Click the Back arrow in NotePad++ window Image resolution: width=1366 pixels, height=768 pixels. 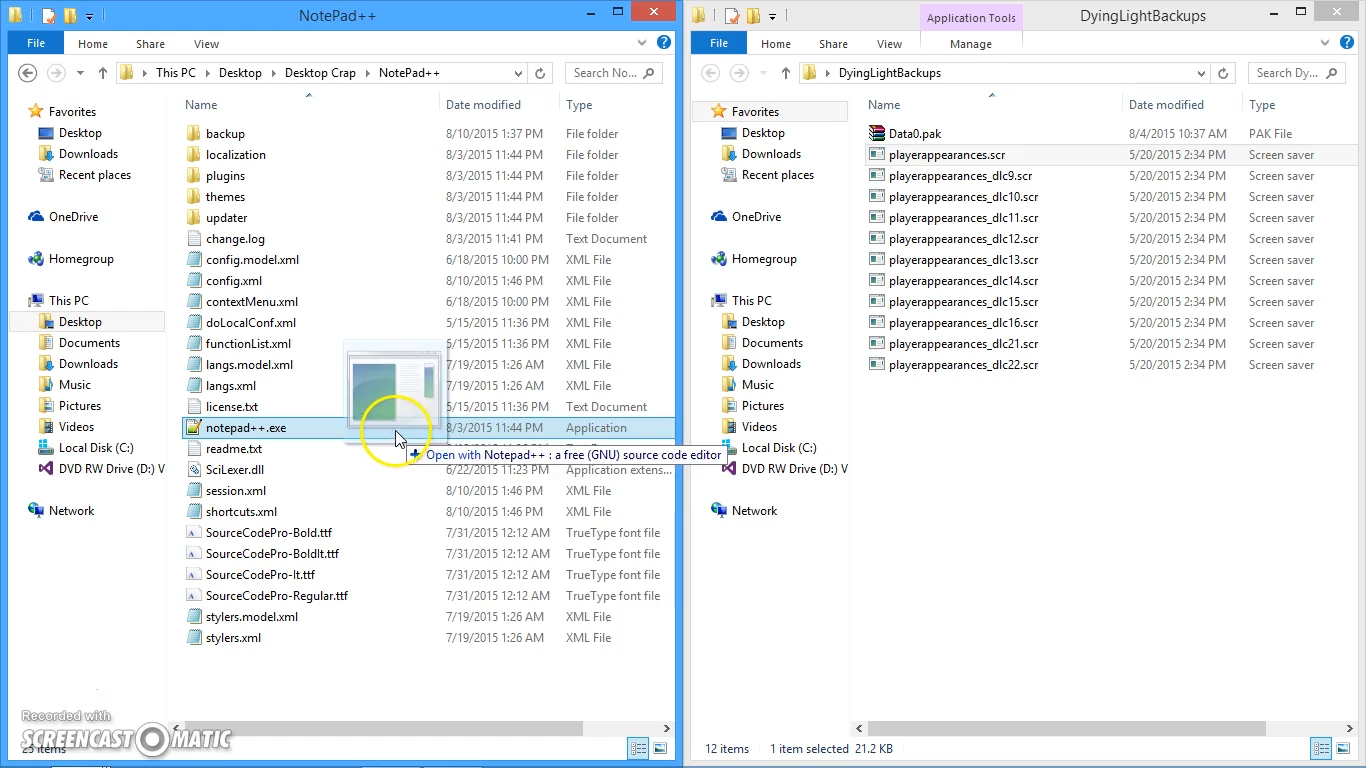point(28,73)
